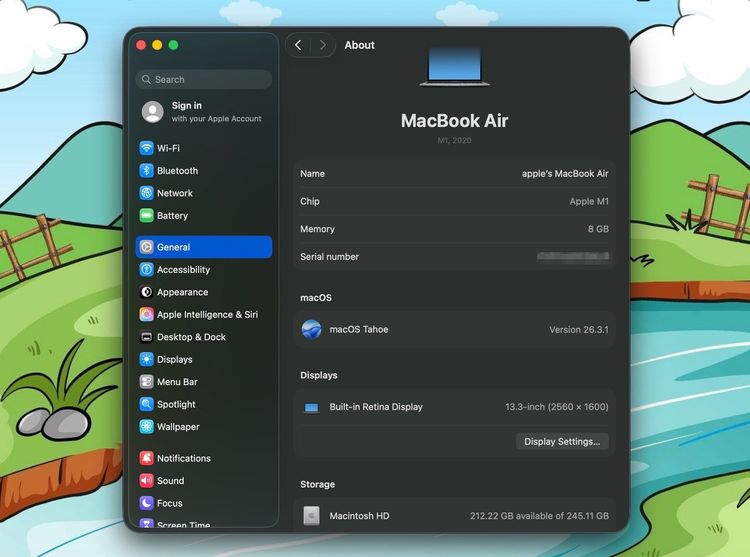
Task: Click the Apple Account avatar icon
Action: coord(153,111)
